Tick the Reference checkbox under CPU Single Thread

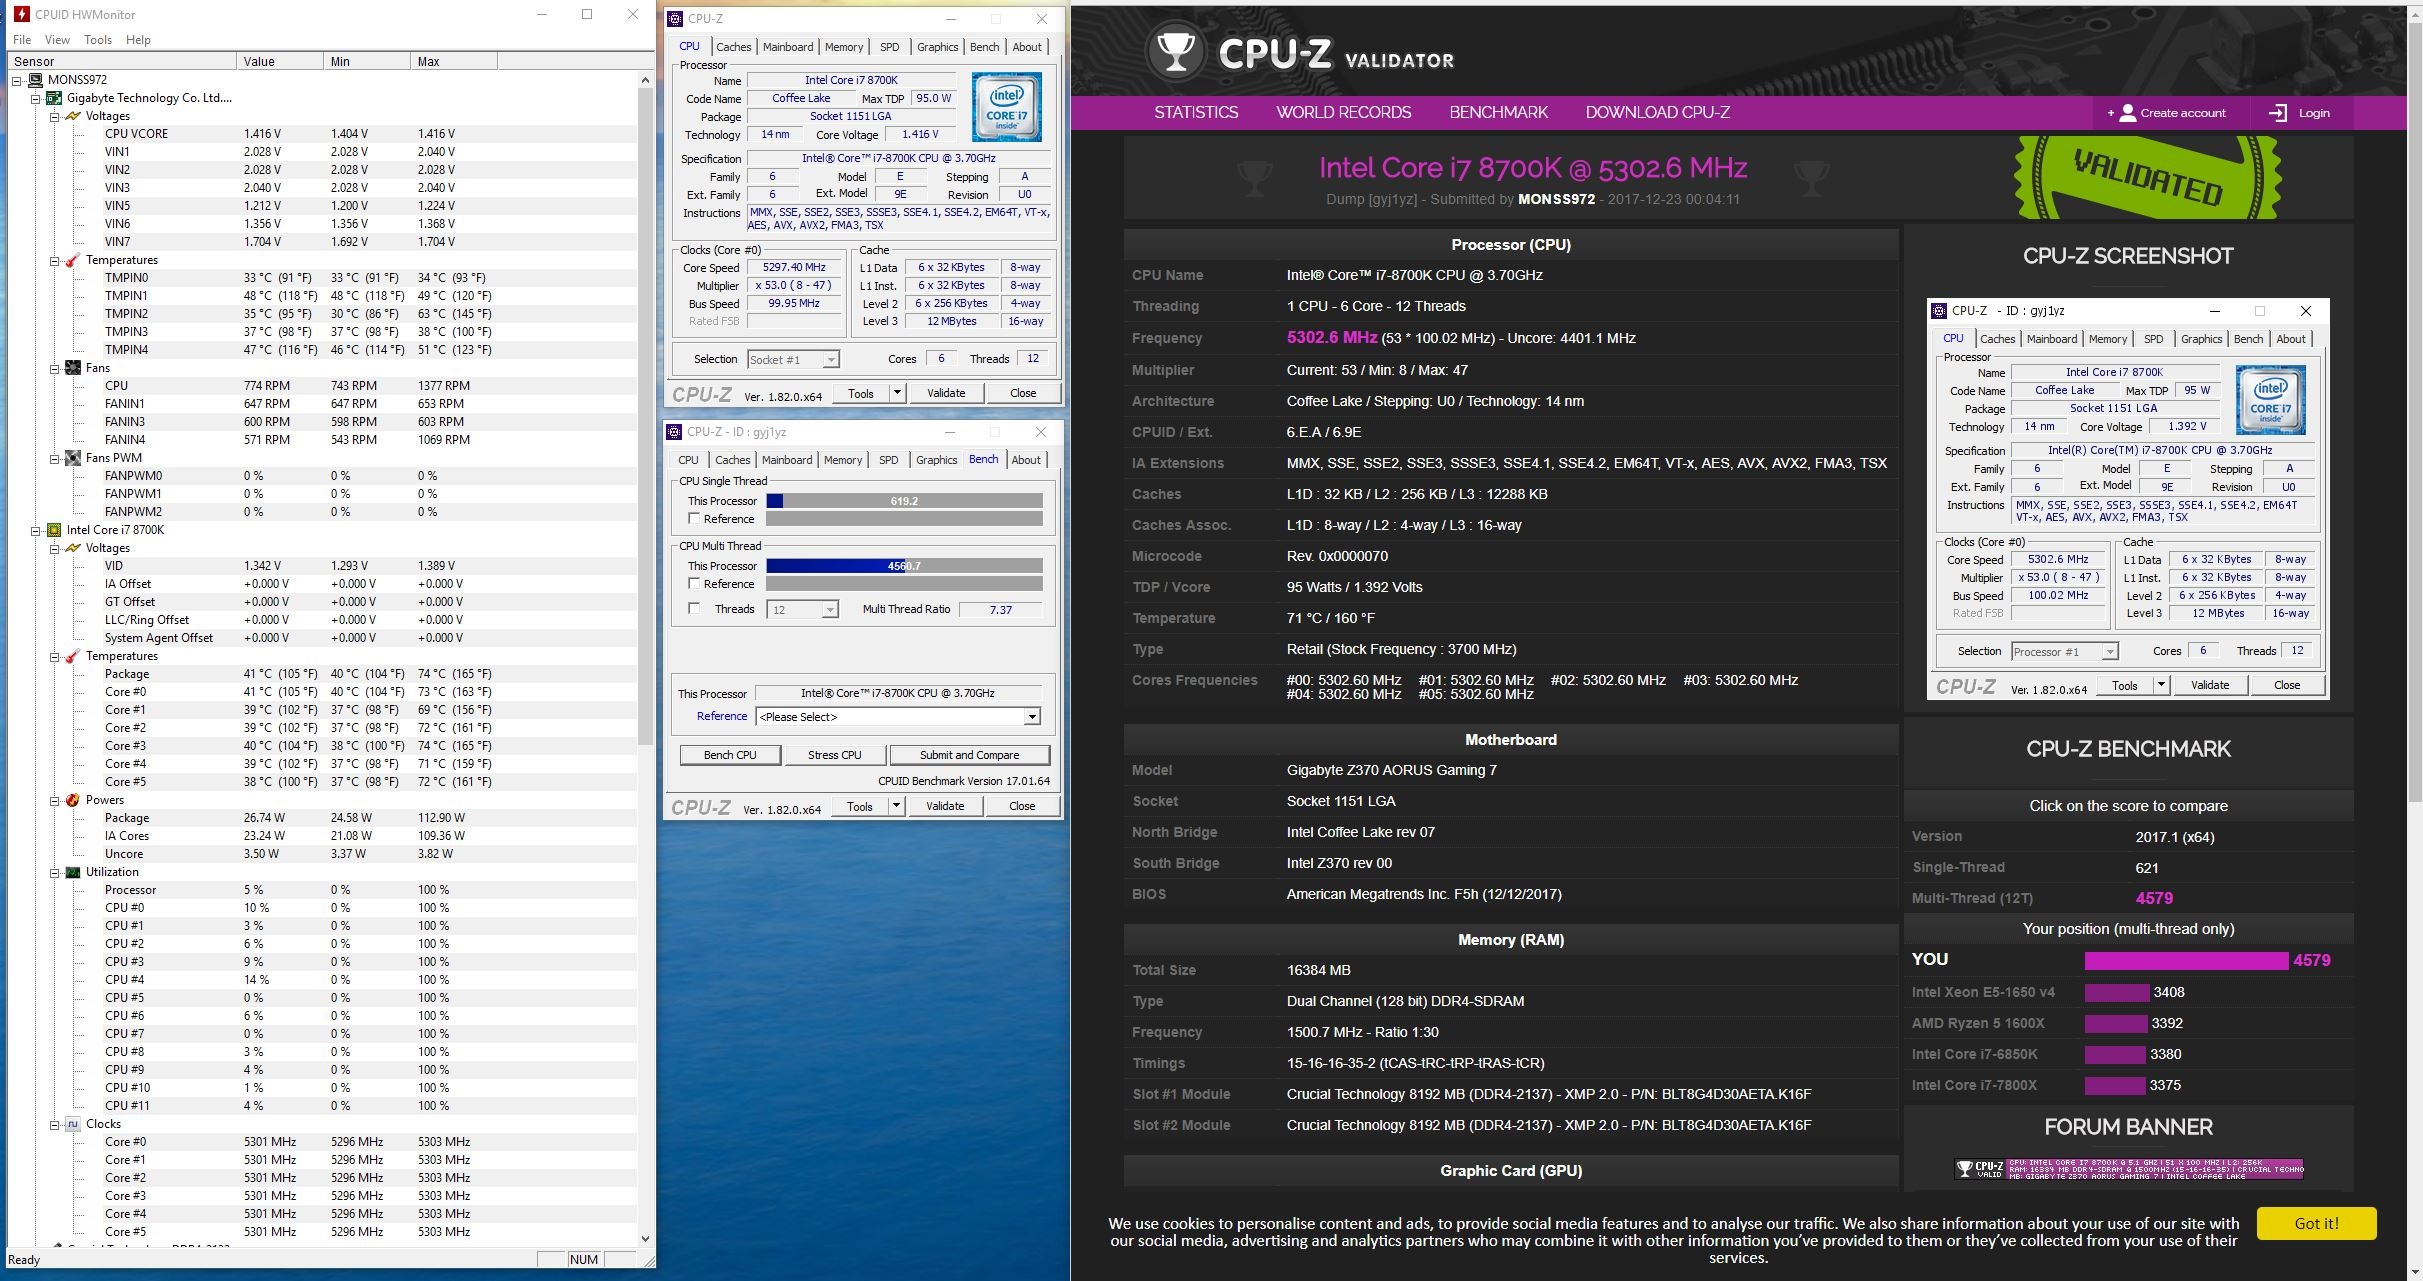coord(694,519)
